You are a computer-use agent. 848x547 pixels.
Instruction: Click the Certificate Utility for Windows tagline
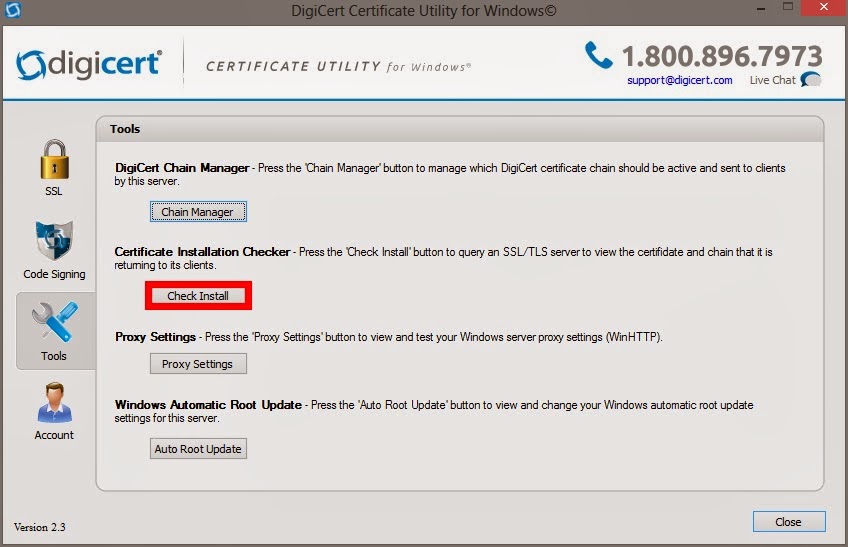[x=339, y=67]
